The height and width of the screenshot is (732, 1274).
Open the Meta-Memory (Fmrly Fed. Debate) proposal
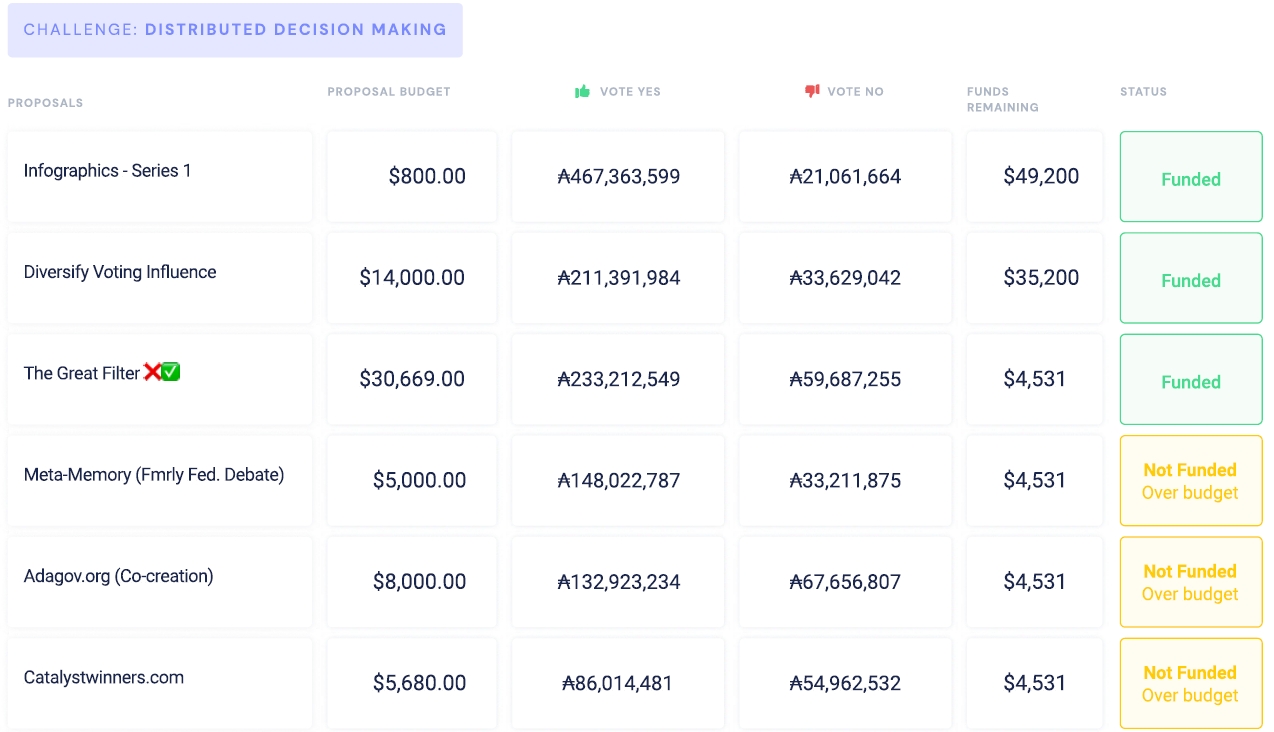(x=154, y=475)
